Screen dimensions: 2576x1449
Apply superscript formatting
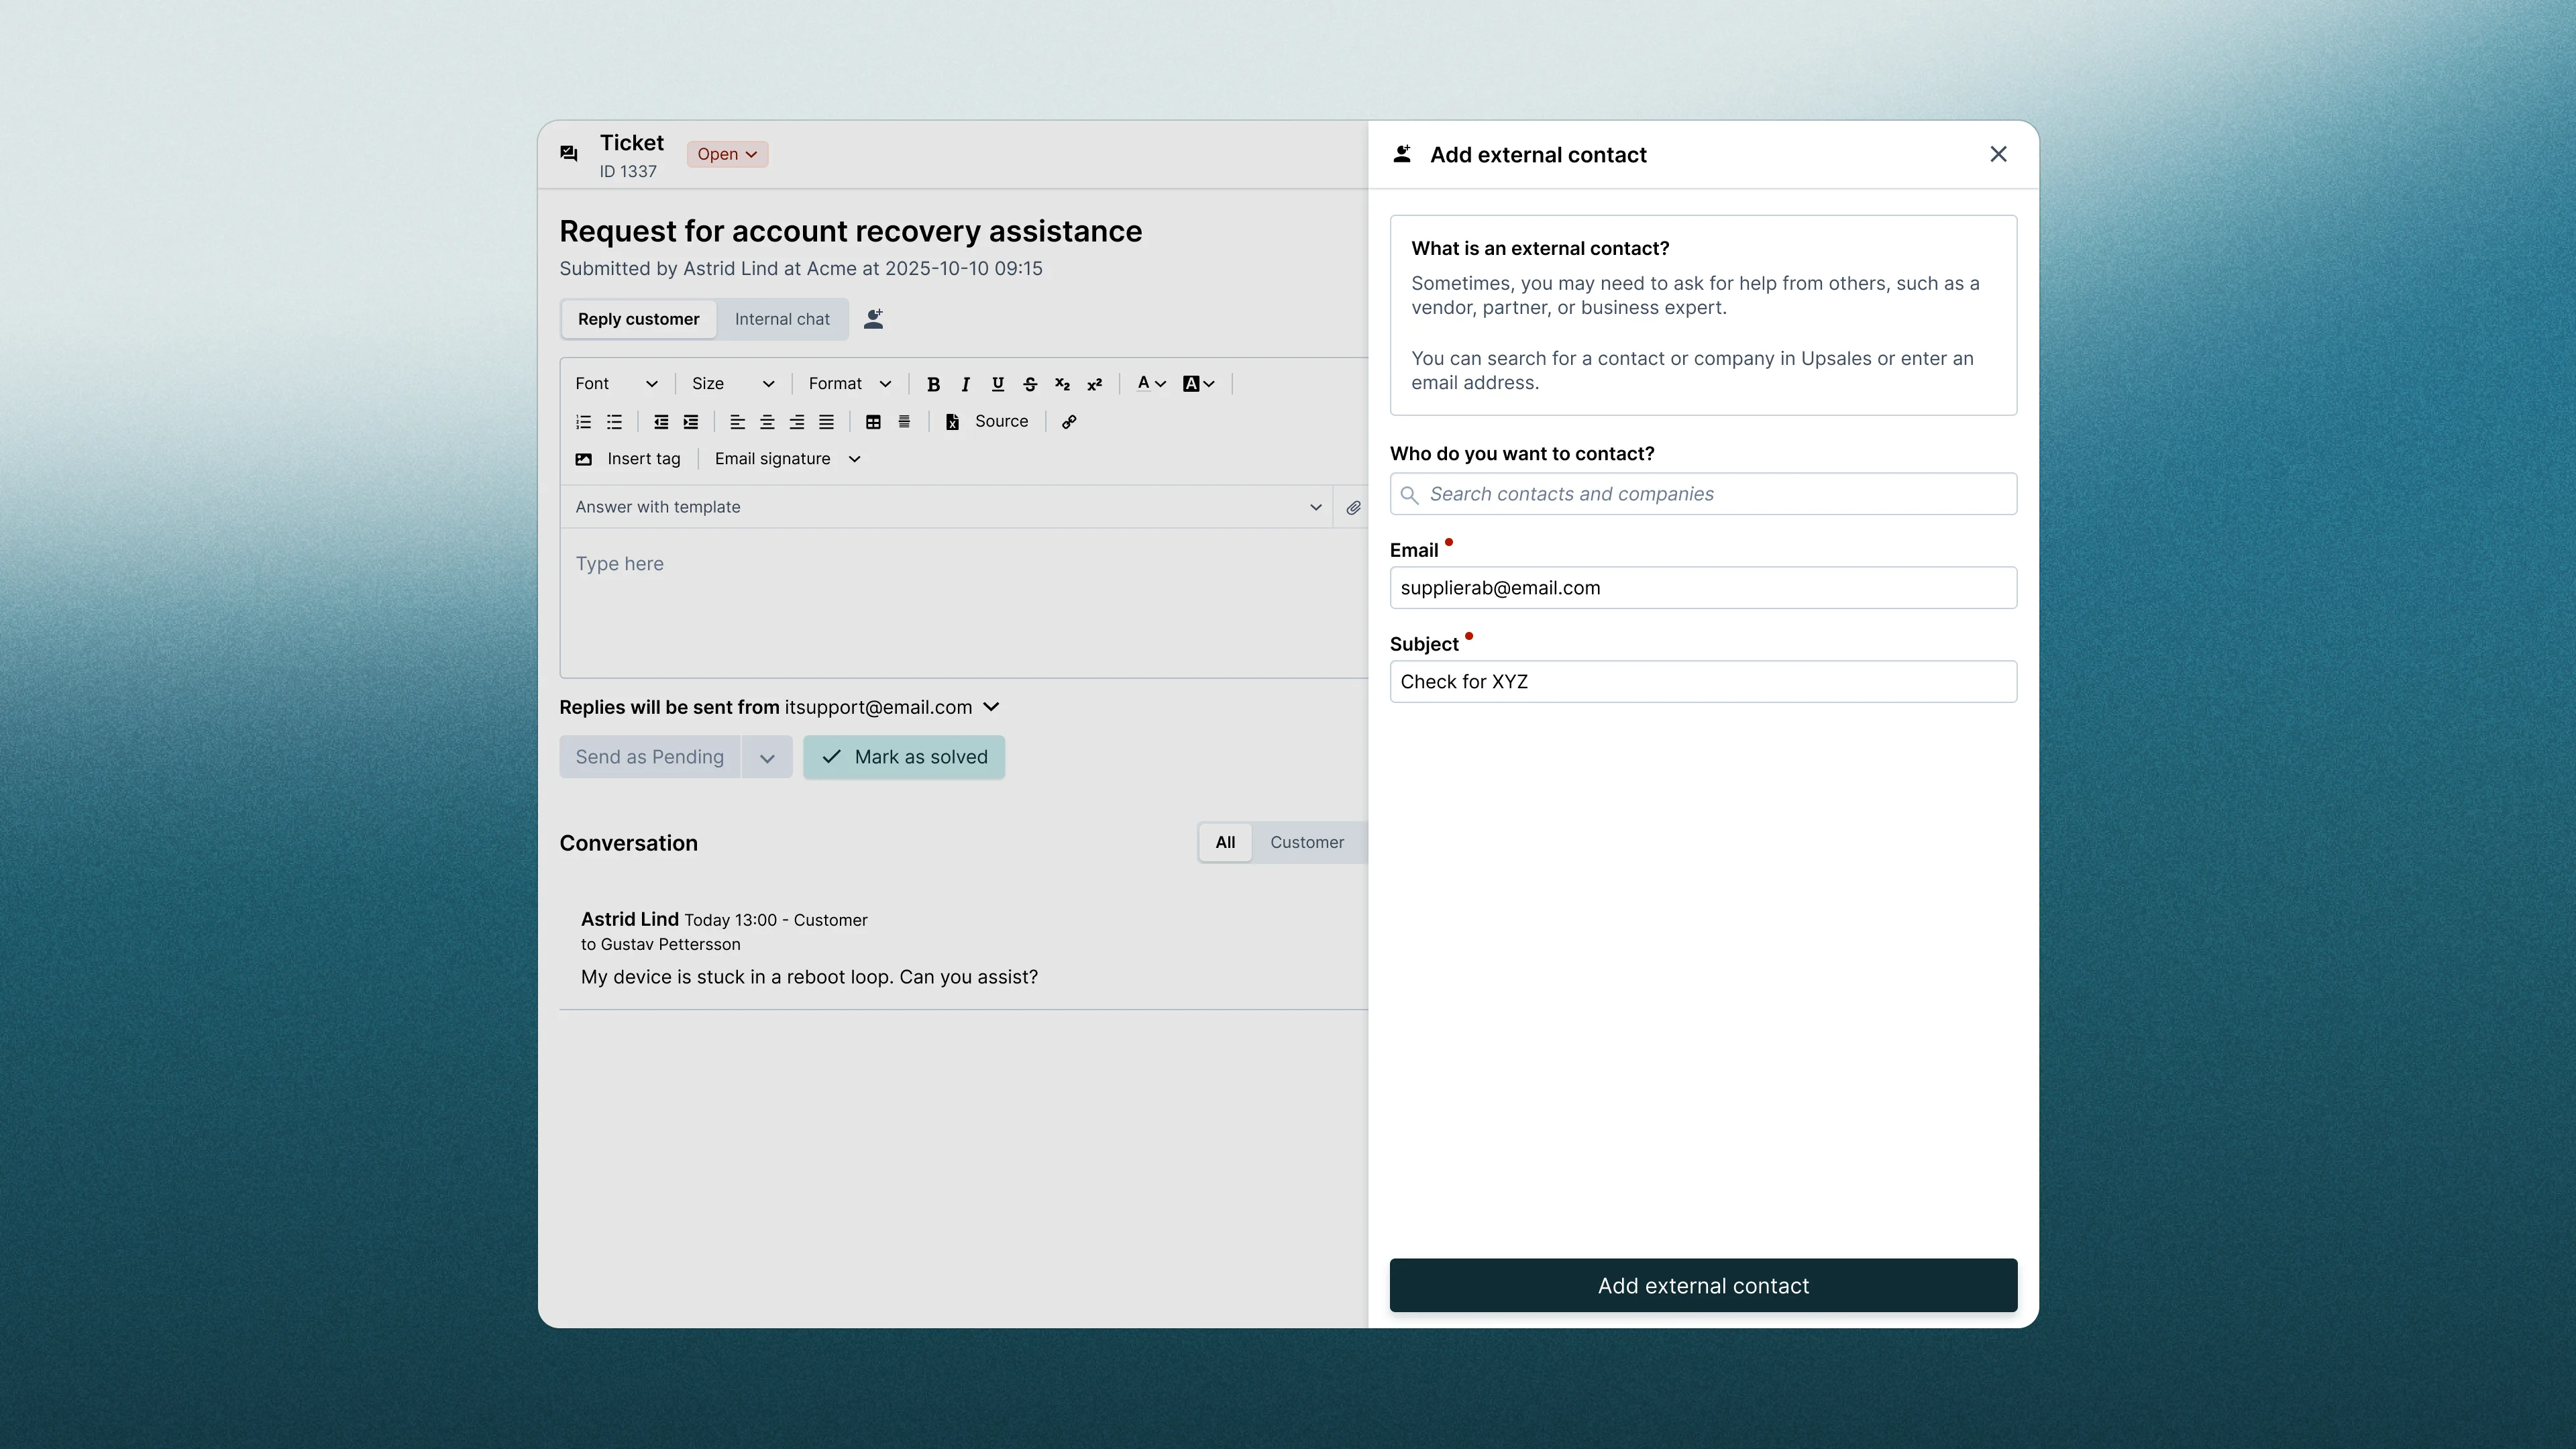1095,384
